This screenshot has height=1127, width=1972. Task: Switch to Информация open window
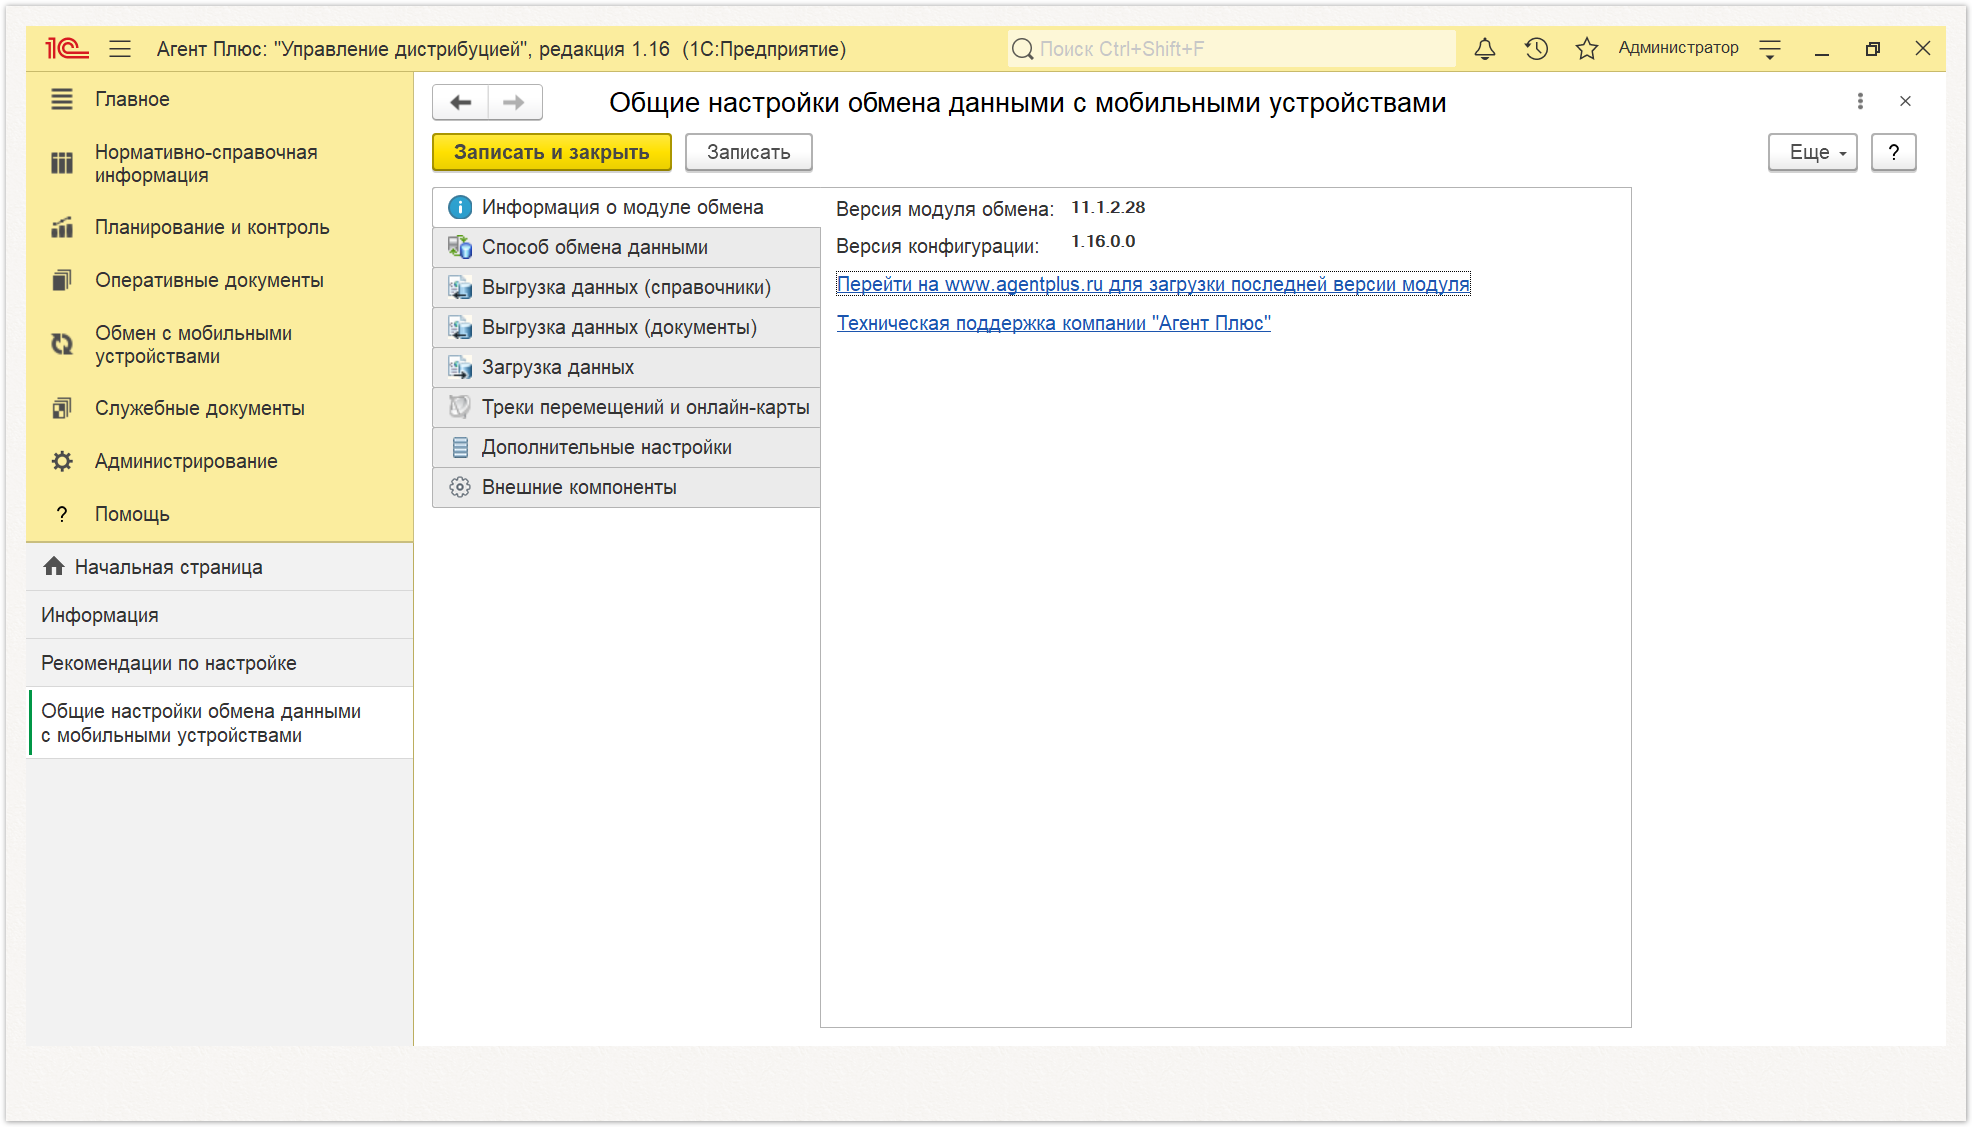(219, 615)
